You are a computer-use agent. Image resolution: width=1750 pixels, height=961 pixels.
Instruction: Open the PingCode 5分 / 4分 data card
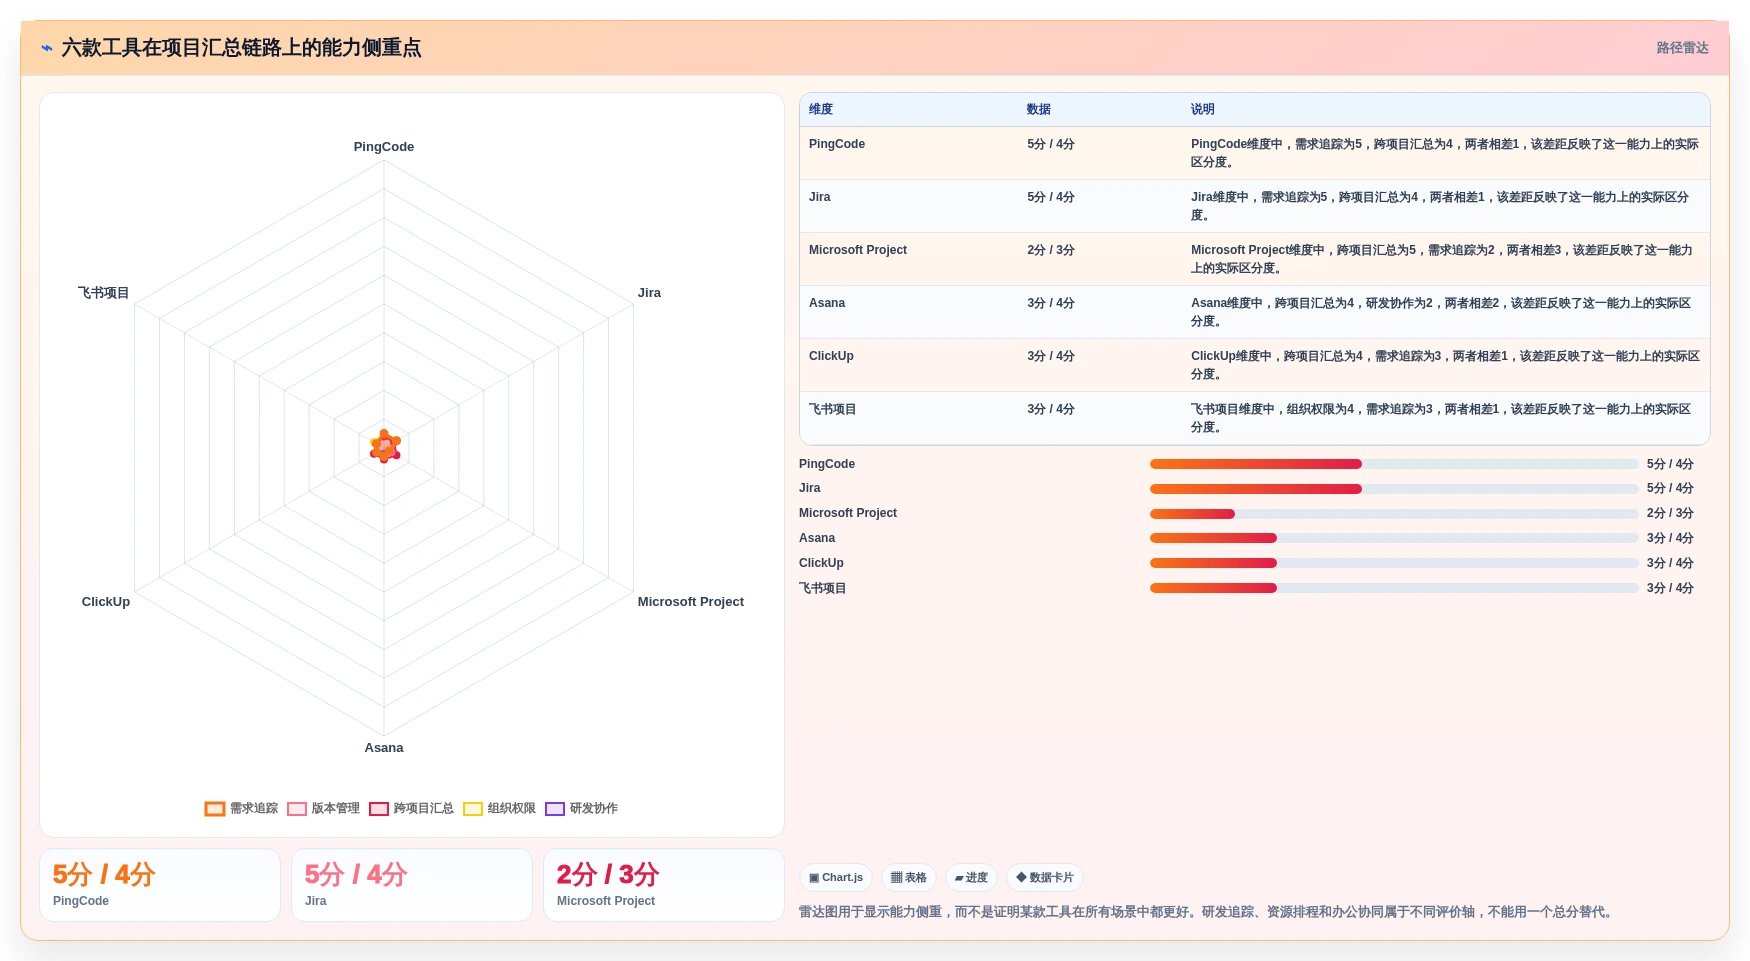click(160, 885)
